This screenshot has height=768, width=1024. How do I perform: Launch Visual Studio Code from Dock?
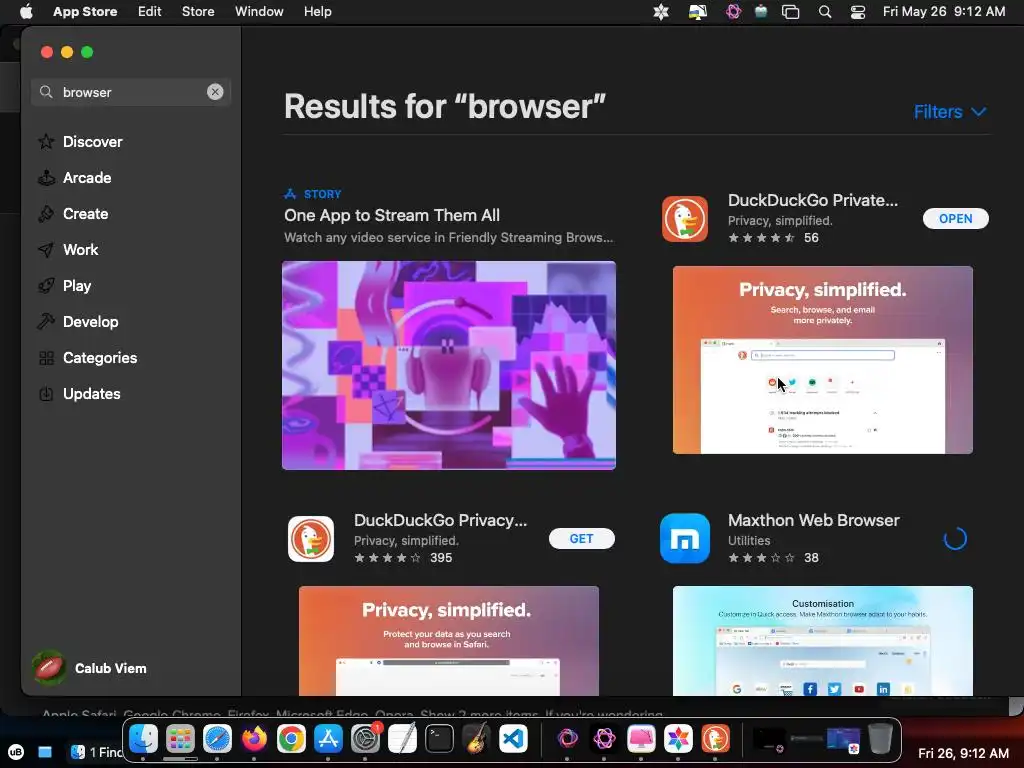coord(513,739)
